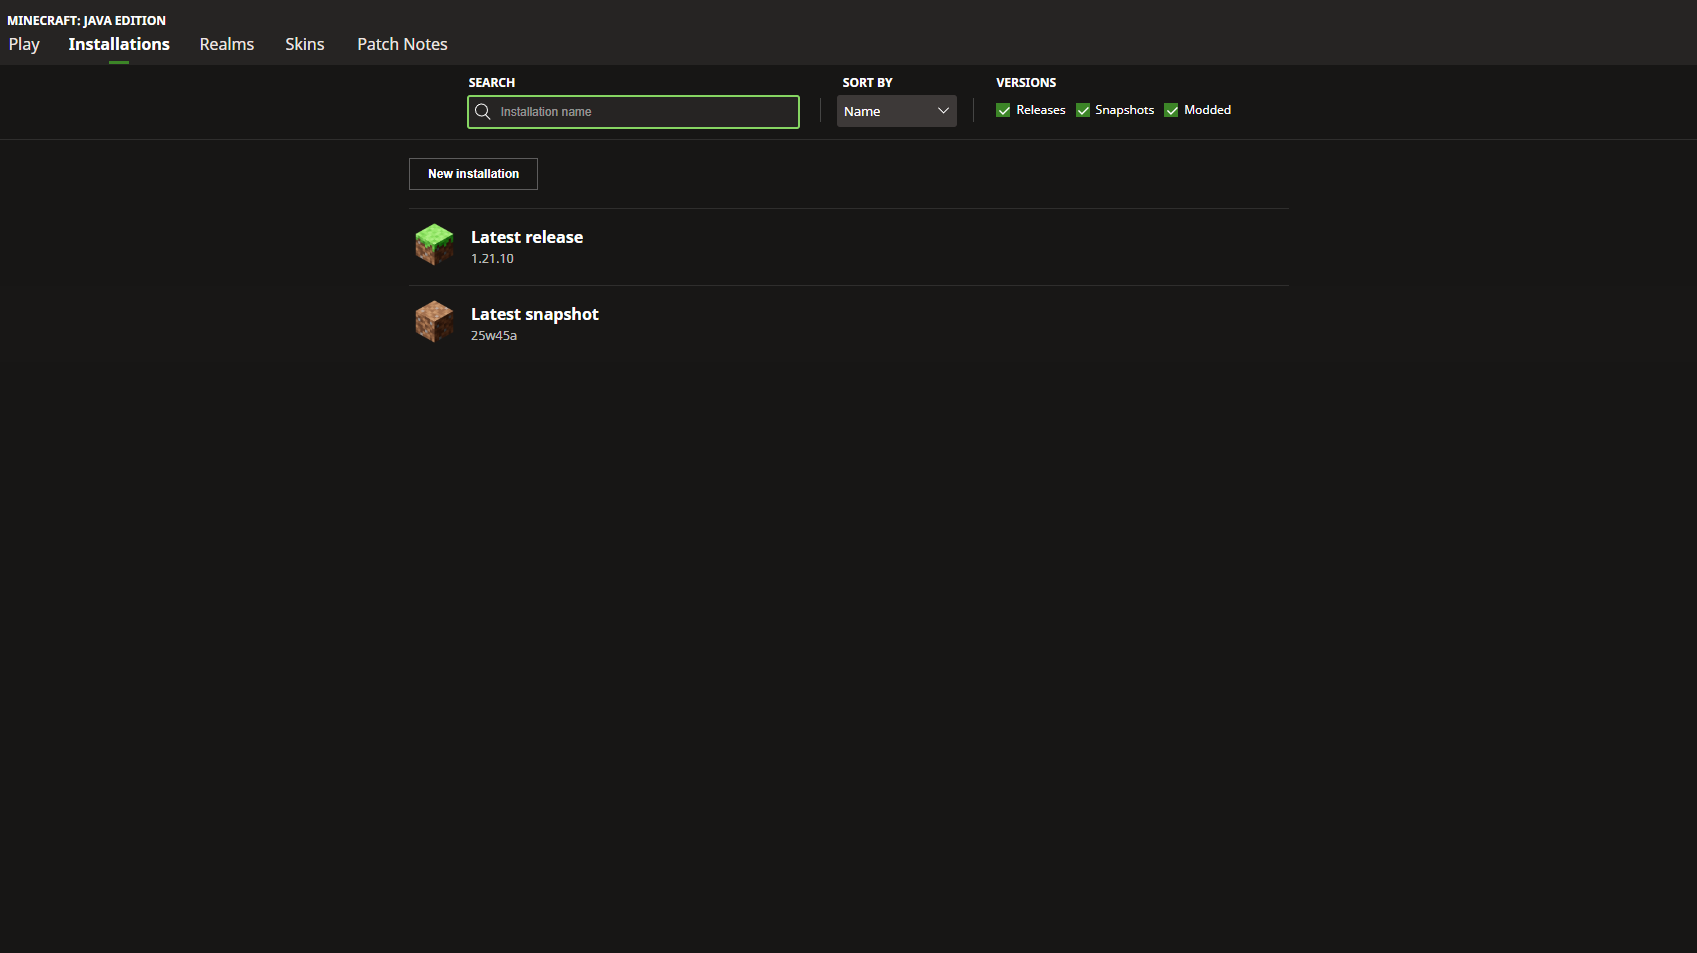This screenshot has width=1697, height=953.
Task: Switch to the Play tab
Action: [24, 44]
